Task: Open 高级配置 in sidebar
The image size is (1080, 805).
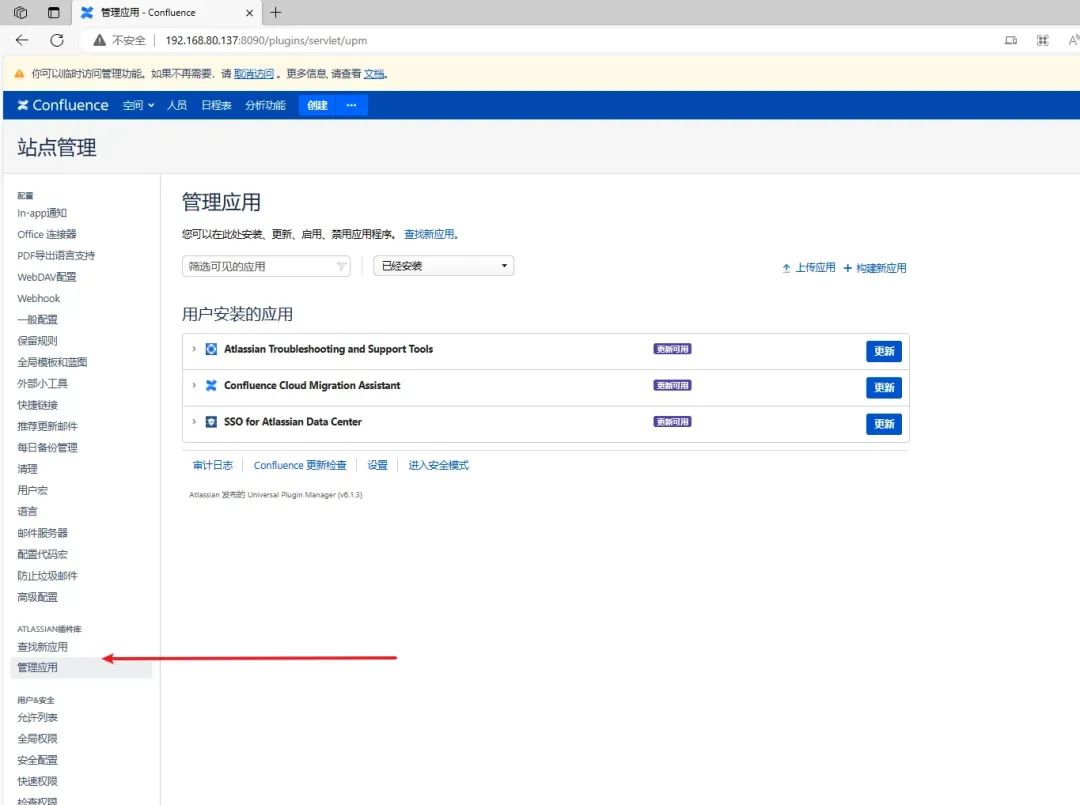Action: 37,597
